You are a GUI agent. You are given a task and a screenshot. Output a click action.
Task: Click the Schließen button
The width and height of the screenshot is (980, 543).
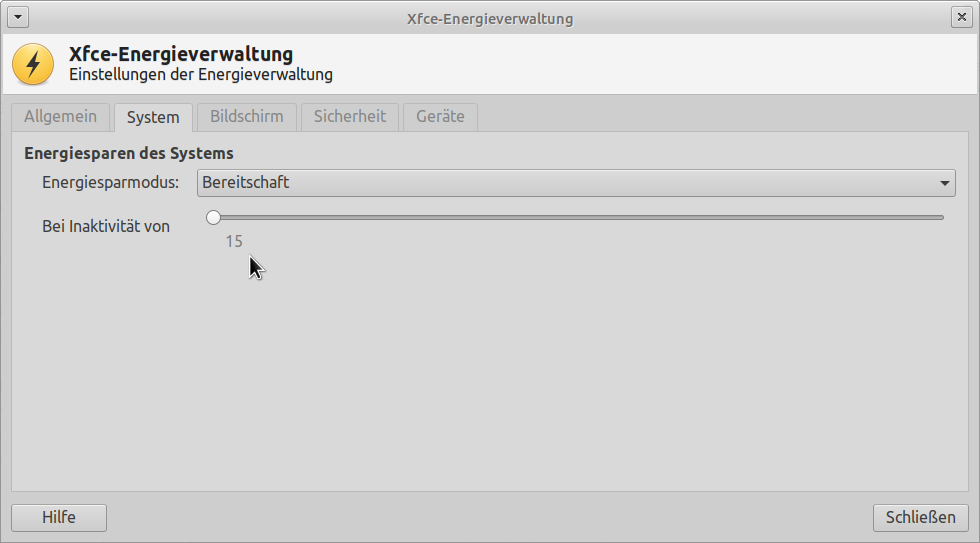pos(921,518)
